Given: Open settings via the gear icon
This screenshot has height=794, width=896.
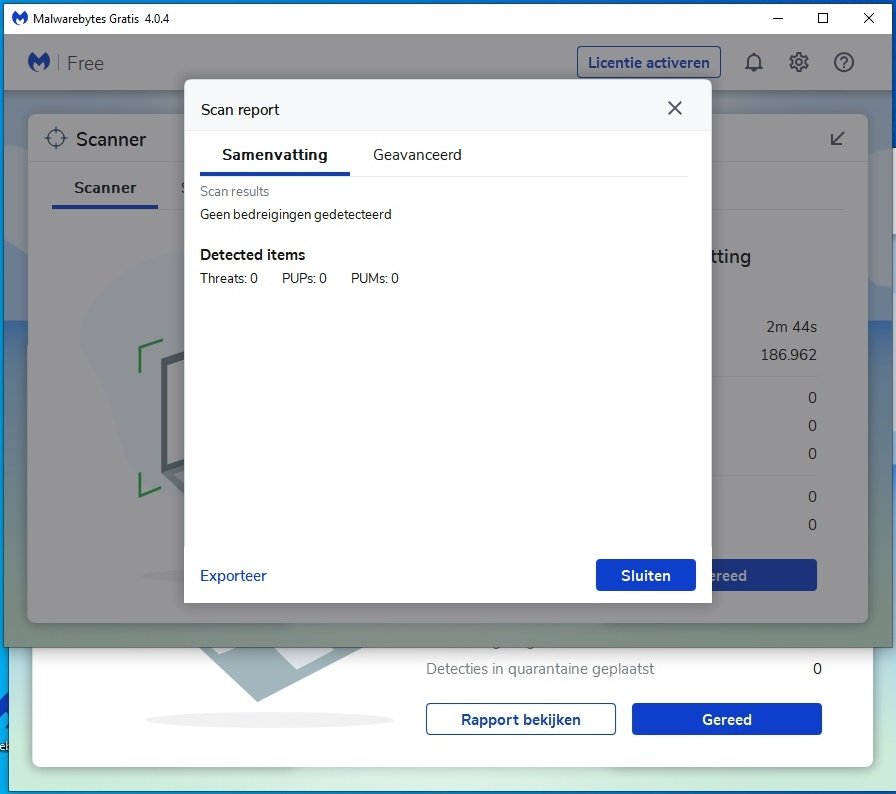Looking at the screenshot, I should tap(799, 62).
